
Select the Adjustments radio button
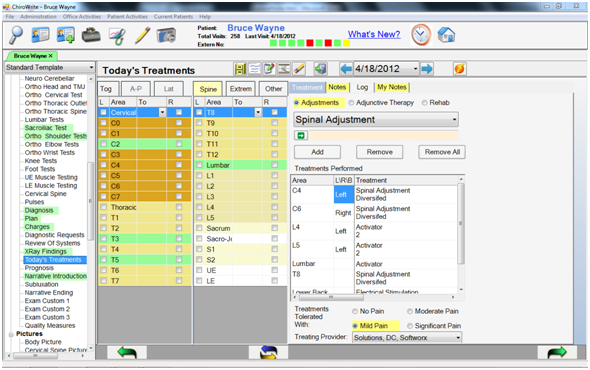[296, 103]
